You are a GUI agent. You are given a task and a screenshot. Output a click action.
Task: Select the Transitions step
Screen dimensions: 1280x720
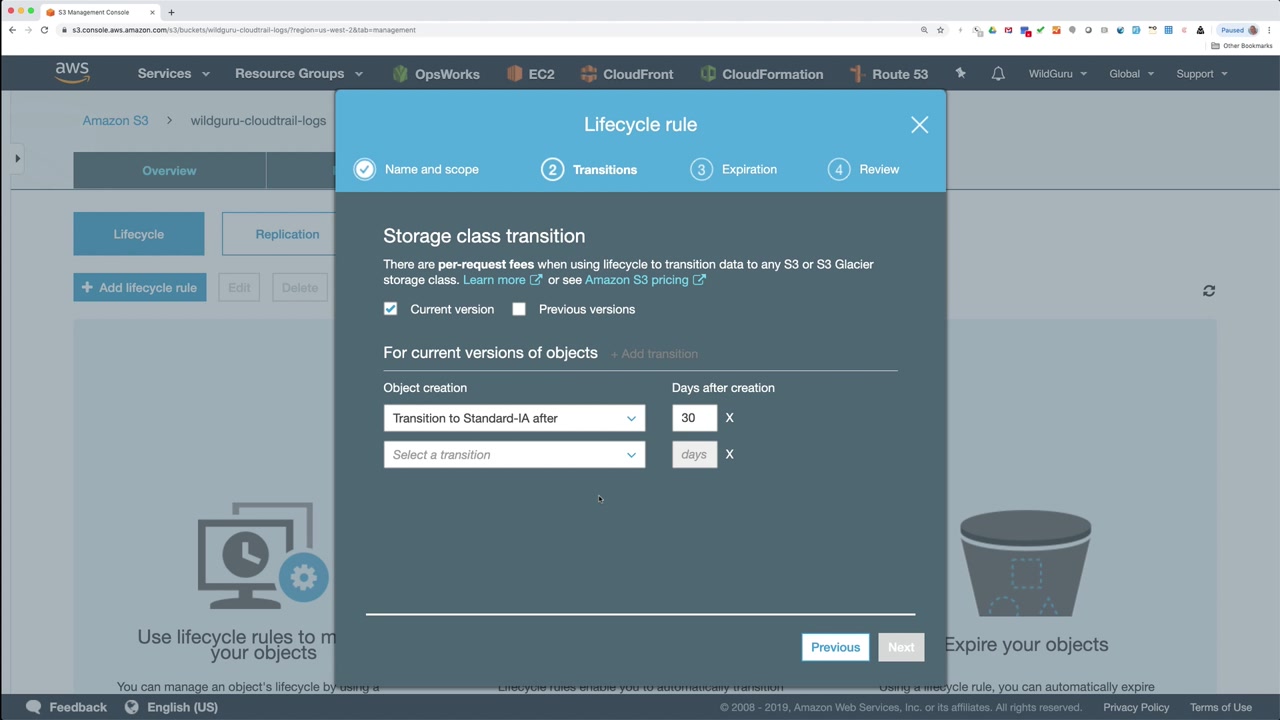pyautogui.click(x=589, y=169)
